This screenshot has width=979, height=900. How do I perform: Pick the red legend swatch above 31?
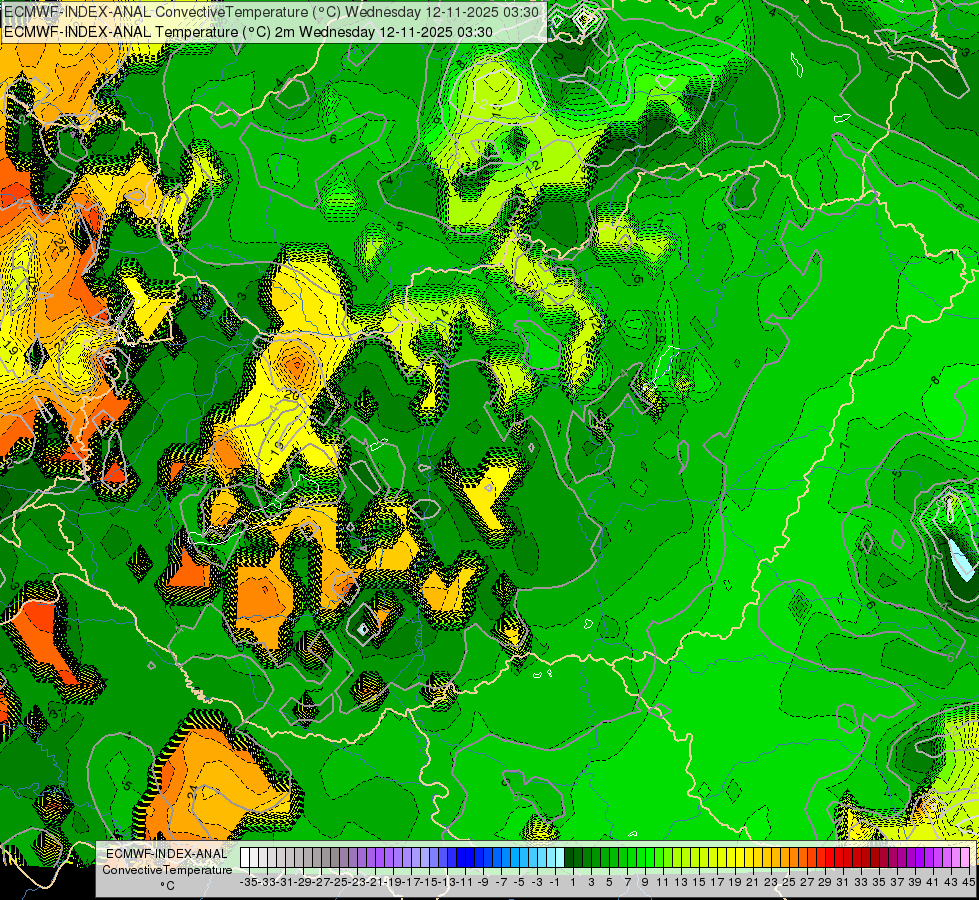[x=839, y=857]
